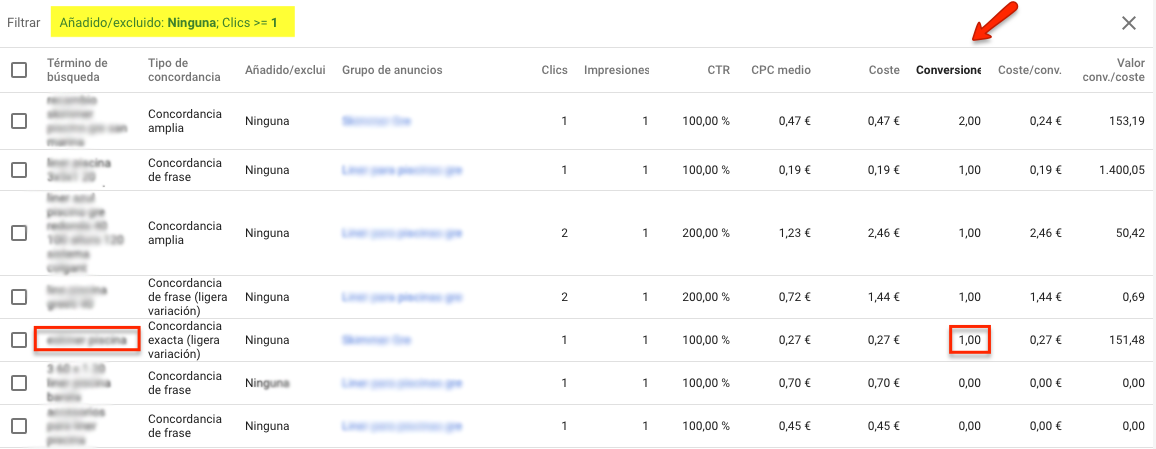Screen dimensions: 1156x449
Task: Click the 50,42 value cell
Action: pyautogui.click(x=1132, y=233)
